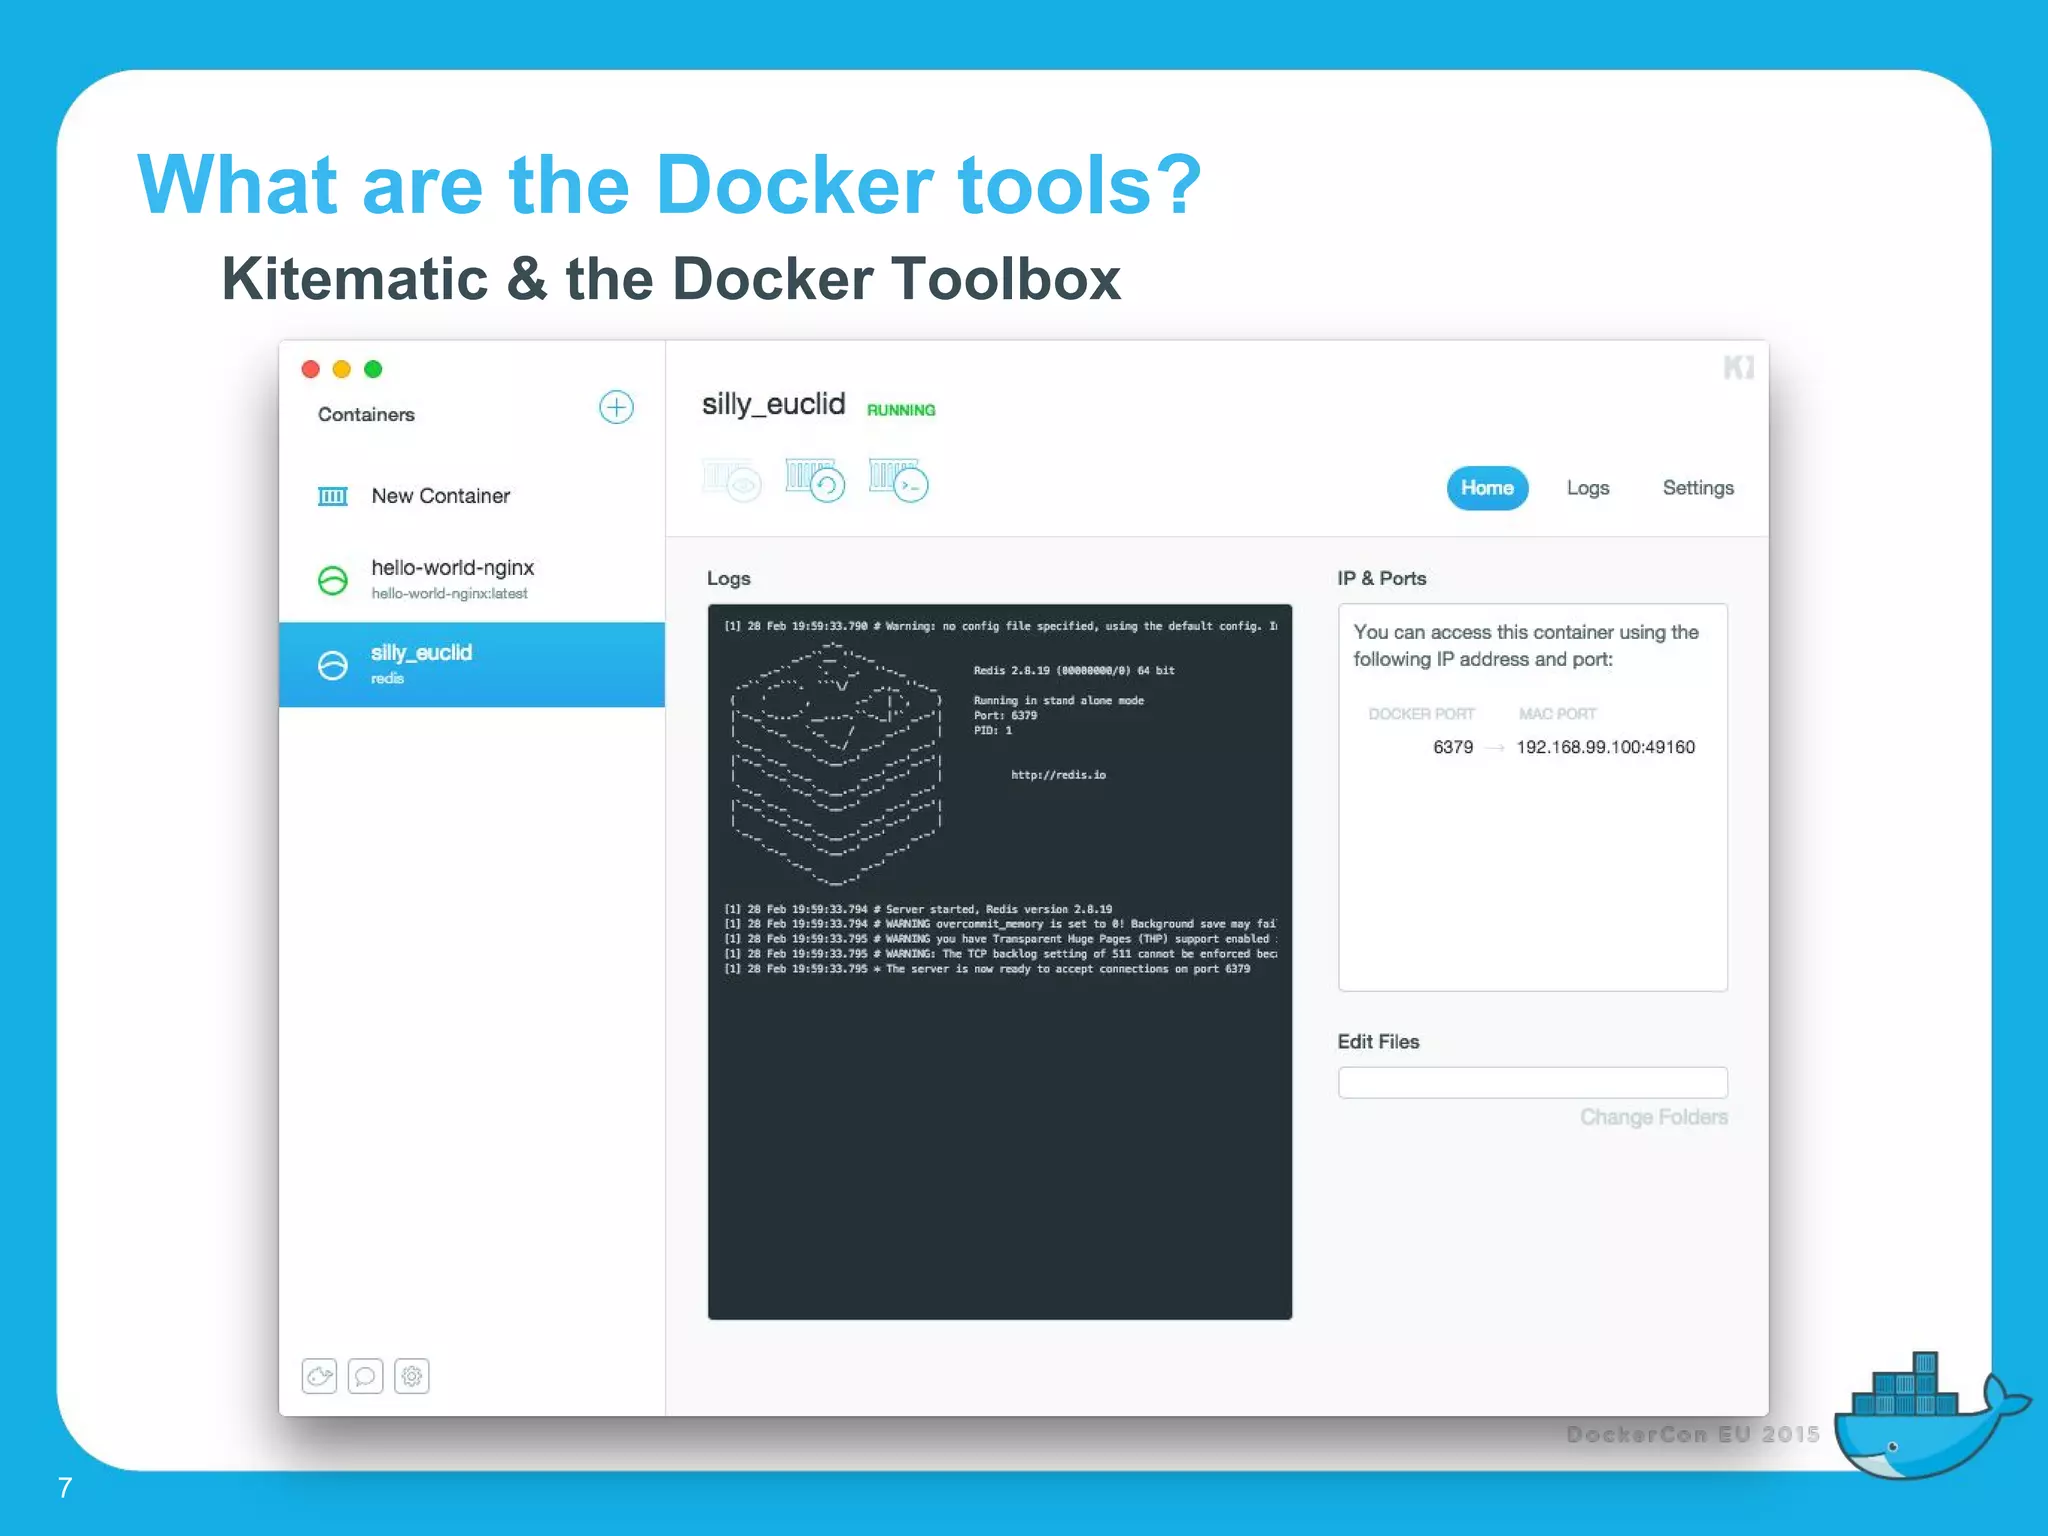
Task: Click the silly_euclid status icon
Action: [x=332, y=665]
